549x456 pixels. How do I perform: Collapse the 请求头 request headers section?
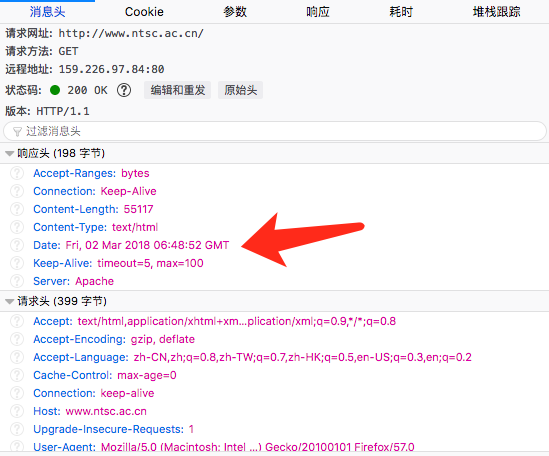(10, 301)
